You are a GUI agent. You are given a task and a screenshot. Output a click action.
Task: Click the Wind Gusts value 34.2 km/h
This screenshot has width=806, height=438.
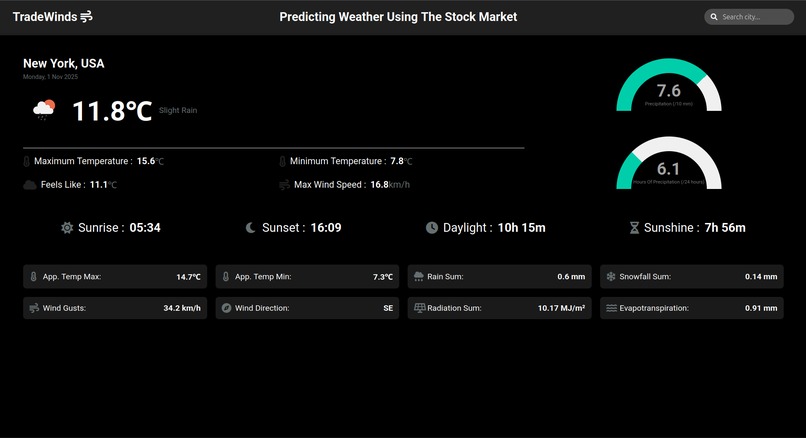tap(182, 308)
